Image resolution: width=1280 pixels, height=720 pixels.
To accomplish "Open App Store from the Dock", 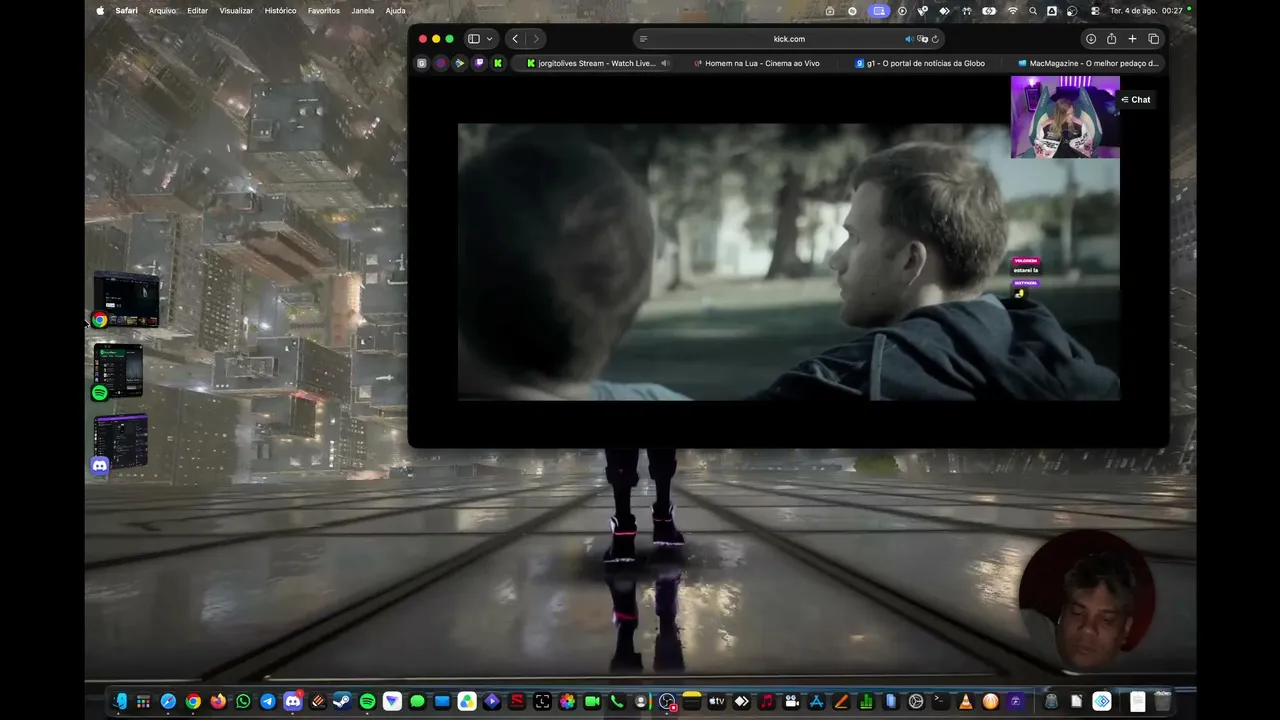I will [816, 702].
